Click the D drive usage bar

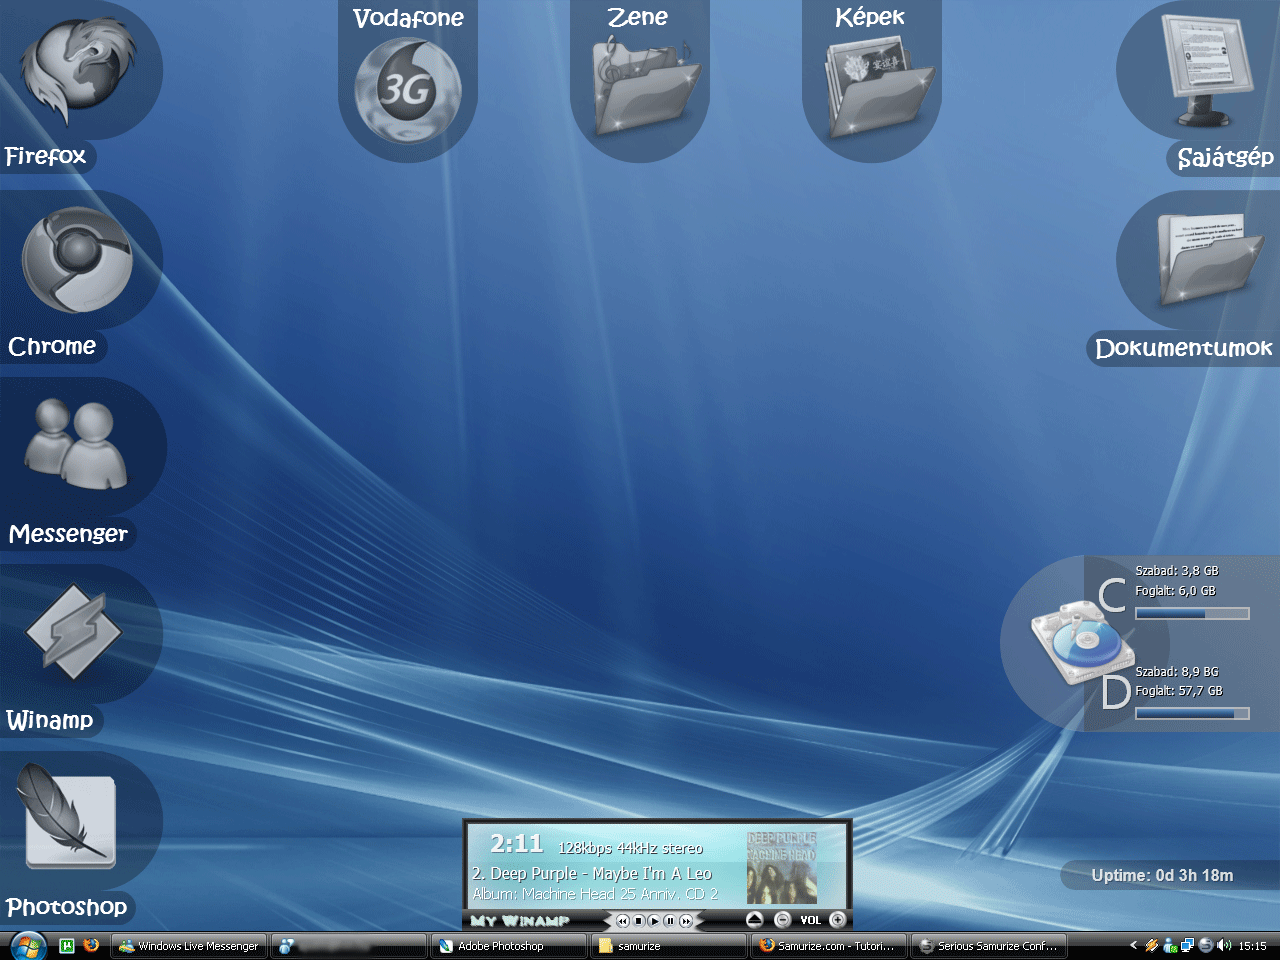[1193, 714]
